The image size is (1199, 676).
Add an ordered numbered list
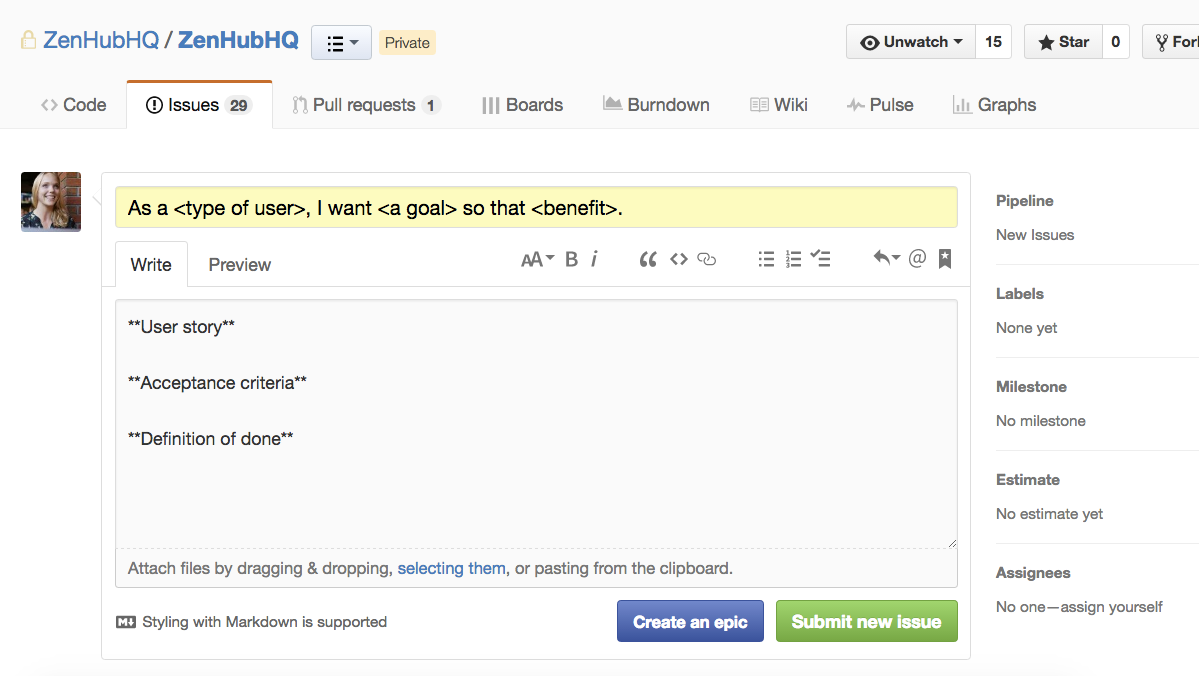793,258
